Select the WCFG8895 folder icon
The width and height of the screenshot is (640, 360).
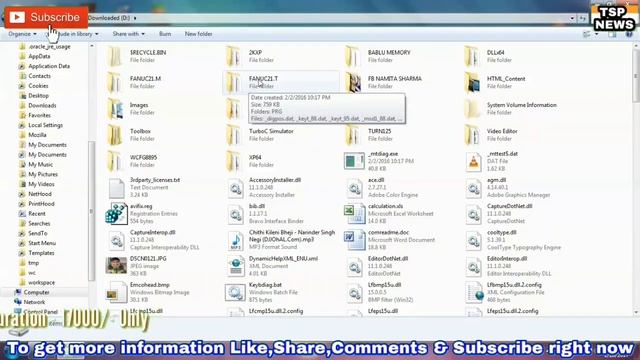pyautogui.click(x=116, y=161)
